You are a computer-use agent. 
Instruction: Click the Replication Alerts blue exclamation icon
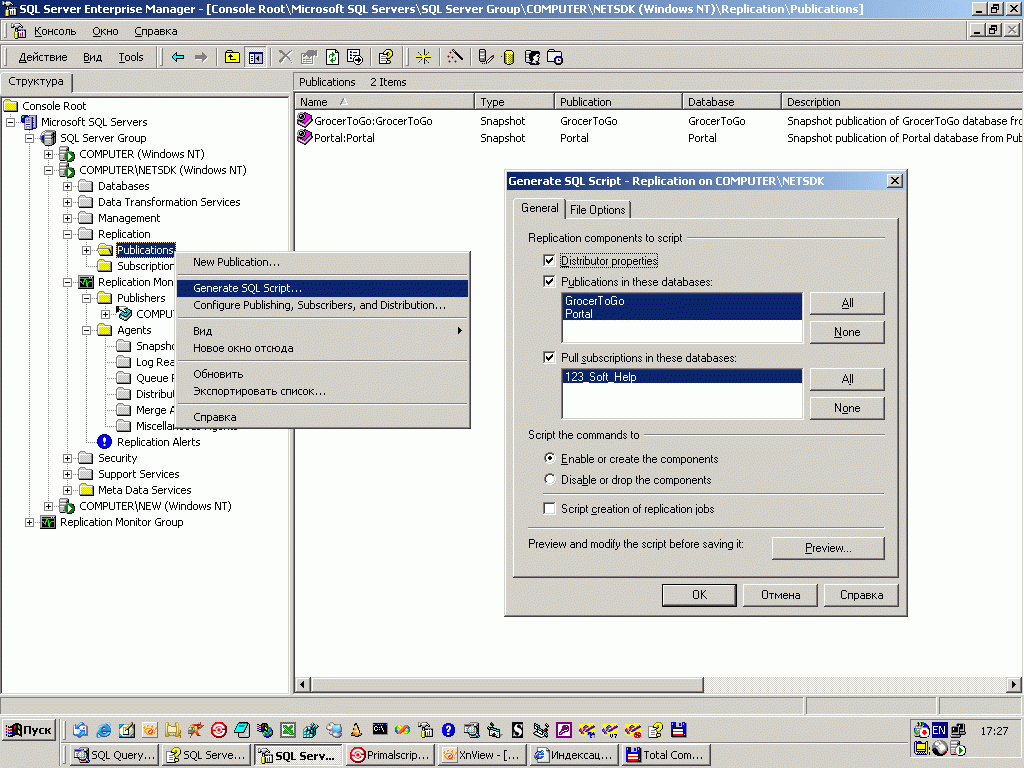tap(104, 442)
